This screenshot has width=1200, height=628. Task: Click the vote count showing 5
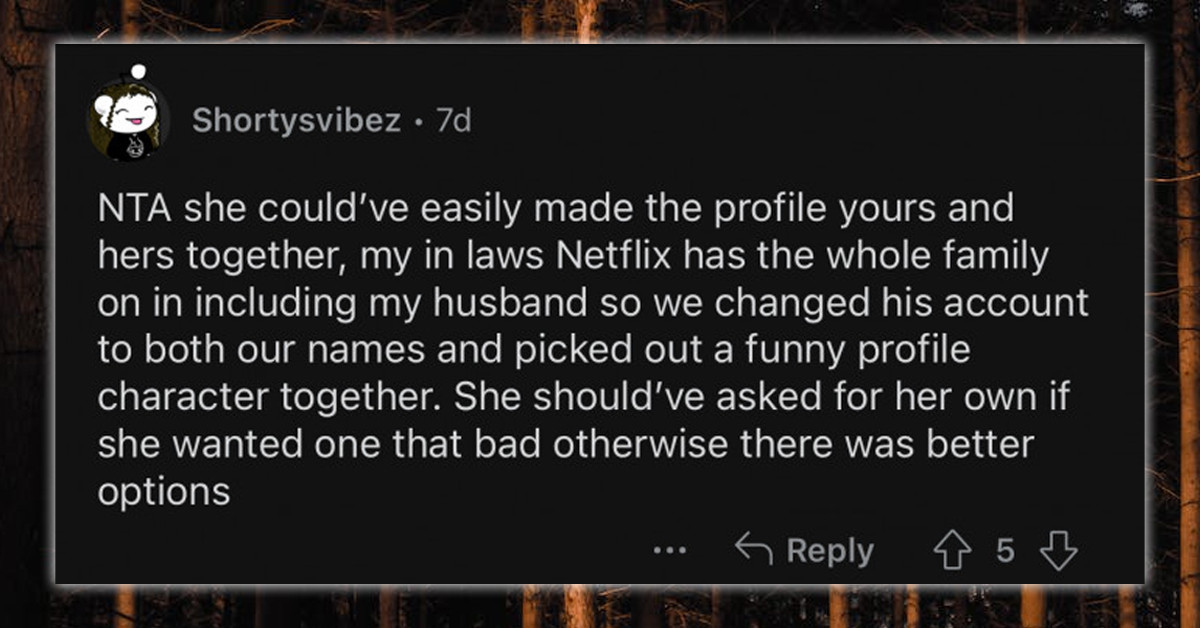point(1008,548)
